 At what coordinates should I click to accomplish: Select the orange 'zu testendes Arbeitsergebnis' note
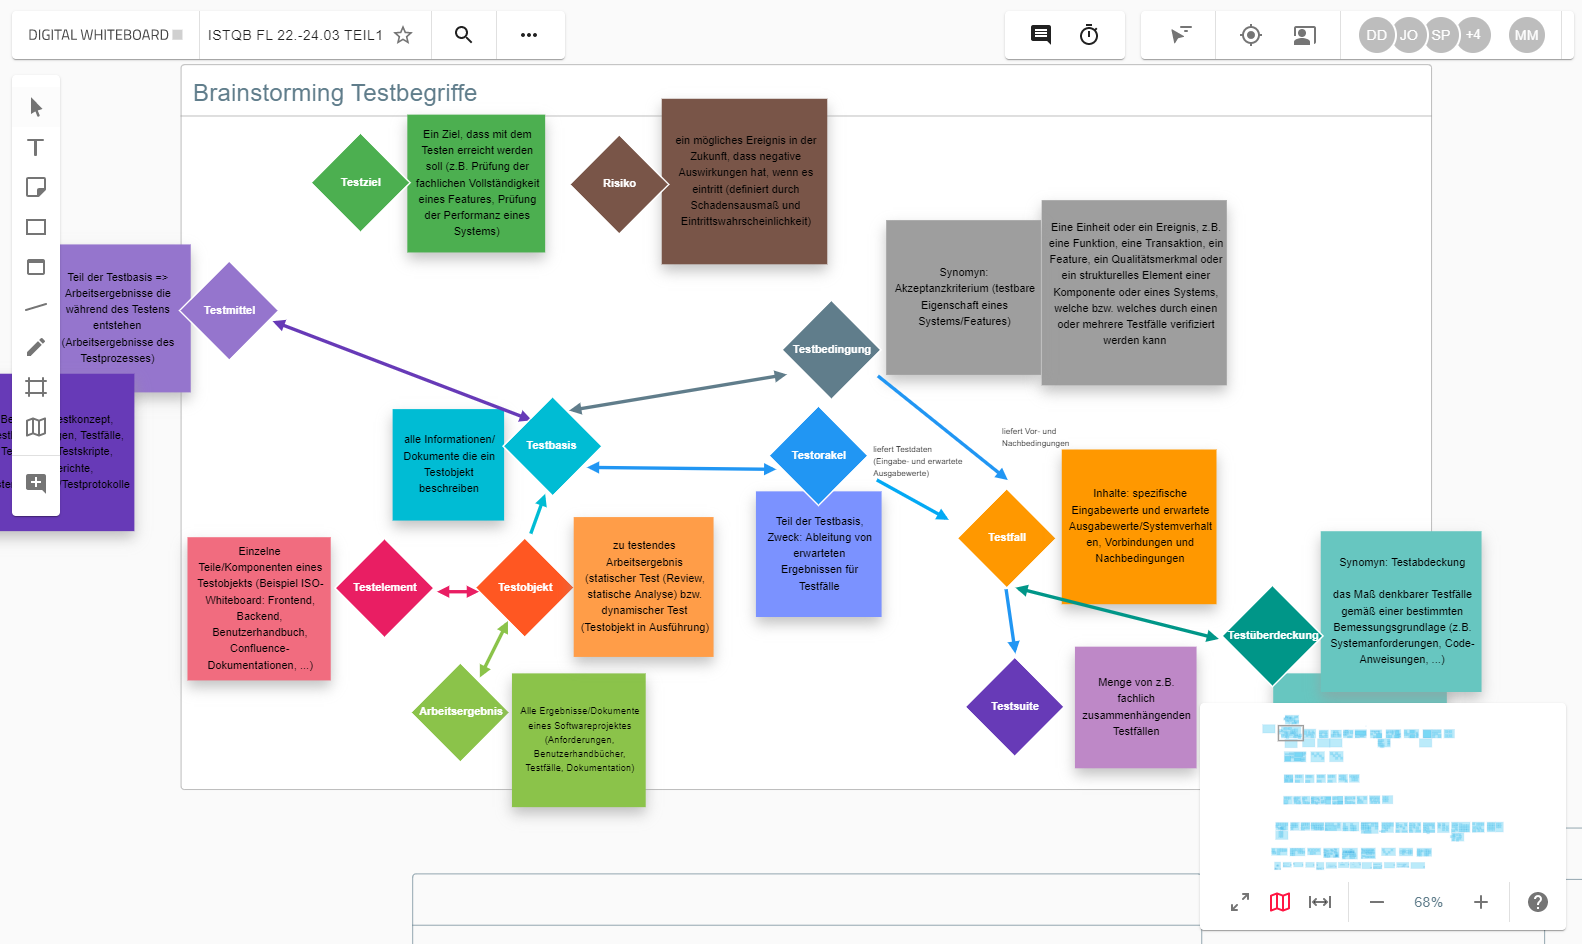(x=644, y=587)
